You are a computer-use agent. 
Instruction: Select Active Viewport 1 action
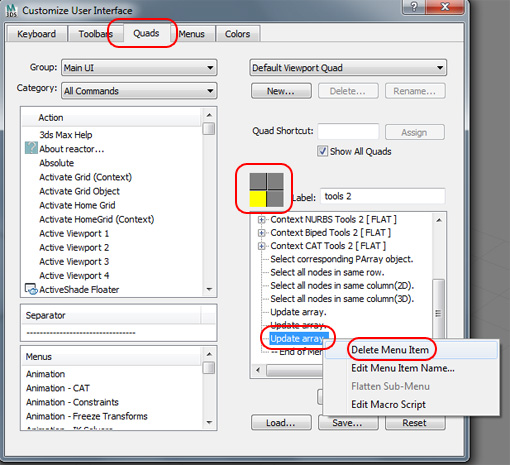(74, 234)
